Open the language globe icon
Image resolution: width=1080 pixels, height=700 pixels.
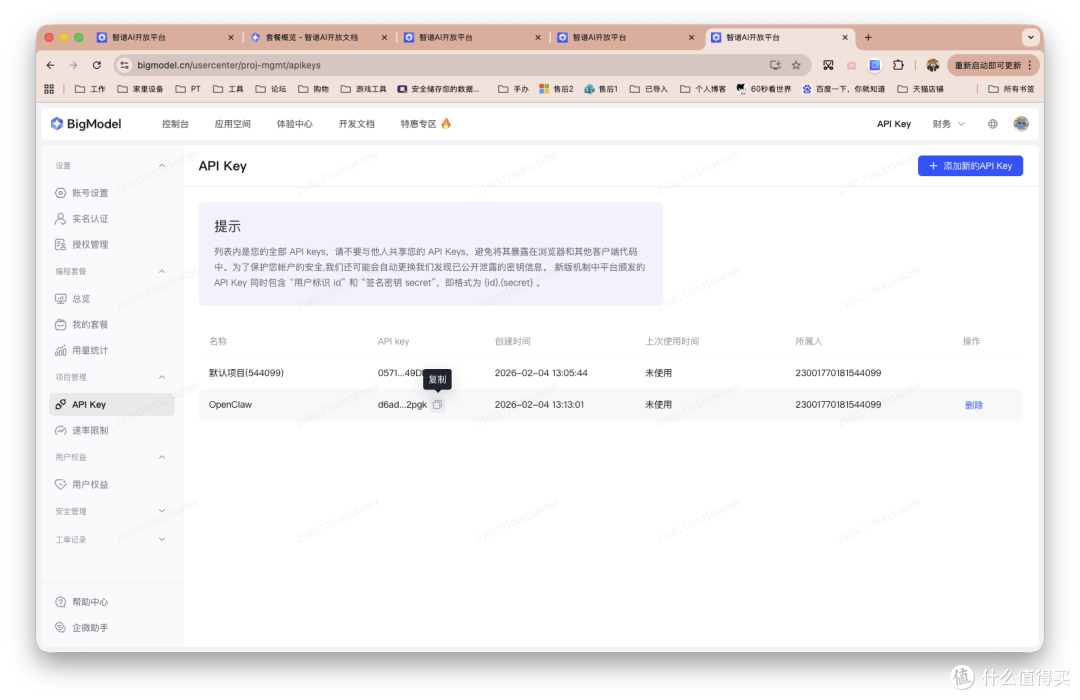tap(993, 124)
